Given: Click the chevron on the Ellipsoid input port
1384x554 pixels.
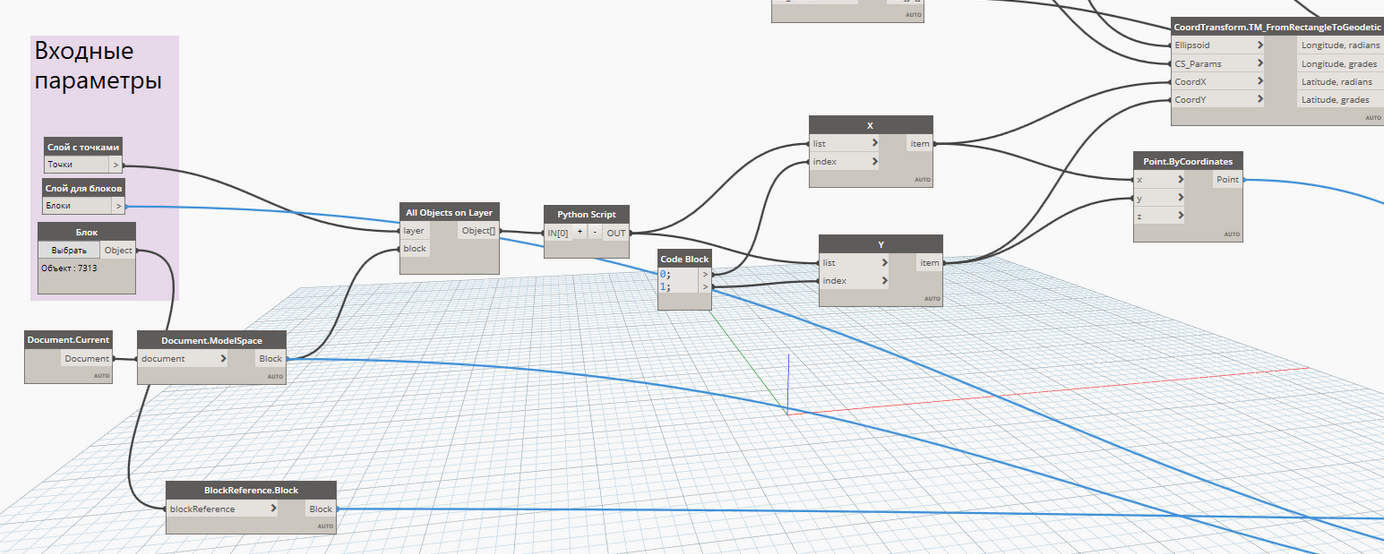Looking at the screenshot, I should (x=1259, y=45).
